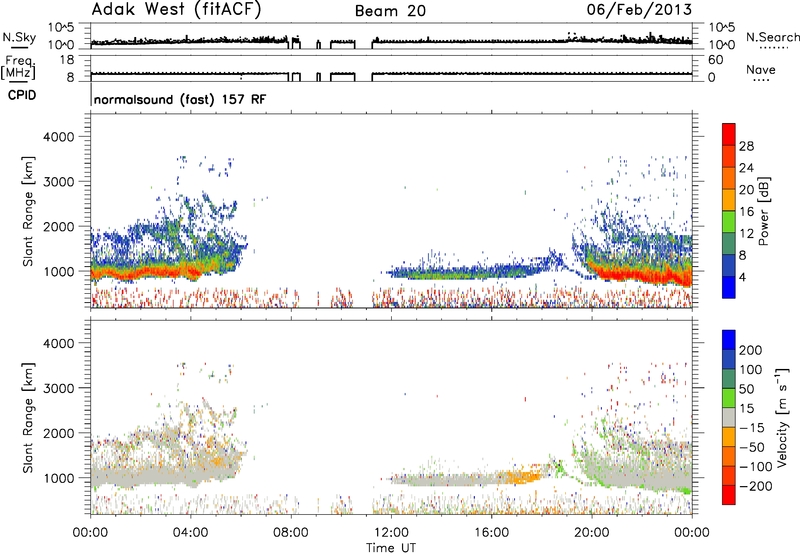This screenshot has height=554, width=800.
Task: Click the "12:00" time tick label
Action: (x=391, y=533)
